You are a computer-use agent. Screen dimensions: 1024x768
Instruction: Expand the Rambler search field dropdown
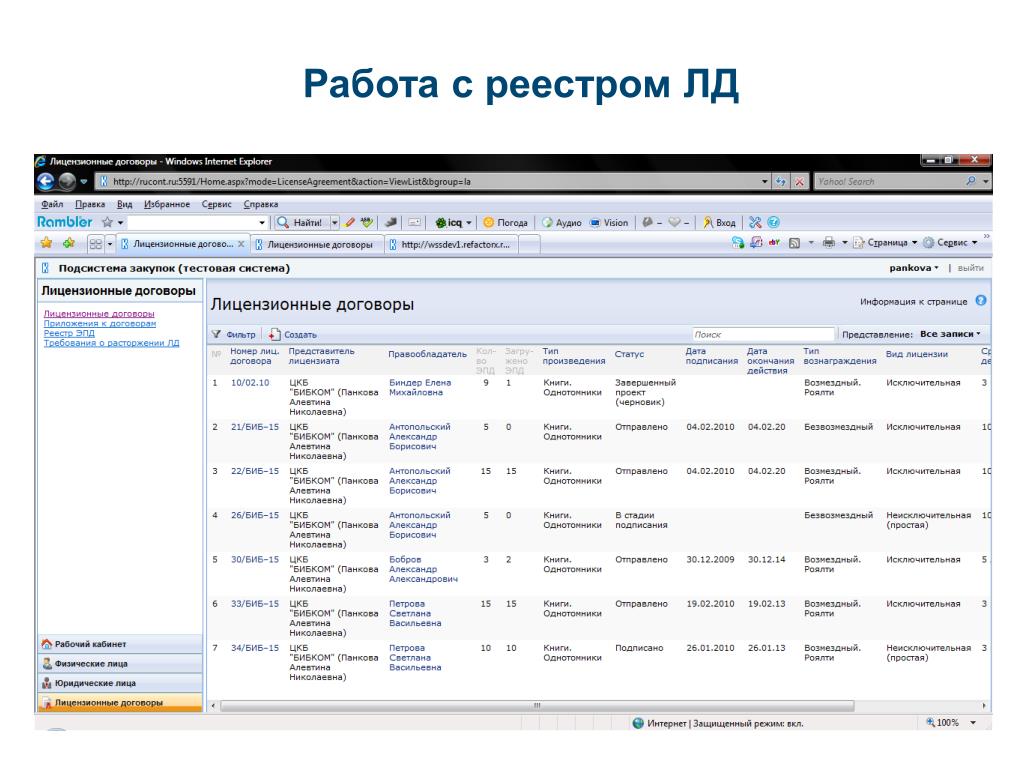click(262, 223)
